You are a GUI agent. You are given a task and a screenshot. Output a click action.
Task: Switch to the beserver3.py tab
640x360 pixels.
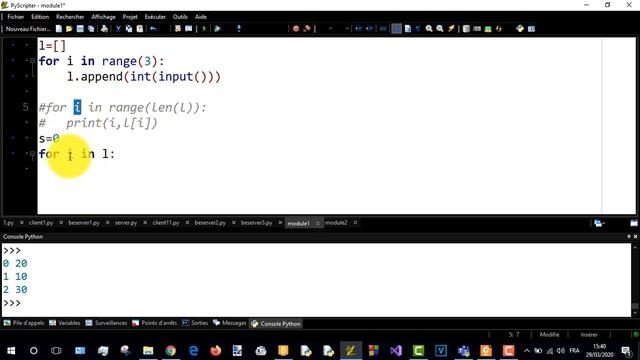(256, 223)
